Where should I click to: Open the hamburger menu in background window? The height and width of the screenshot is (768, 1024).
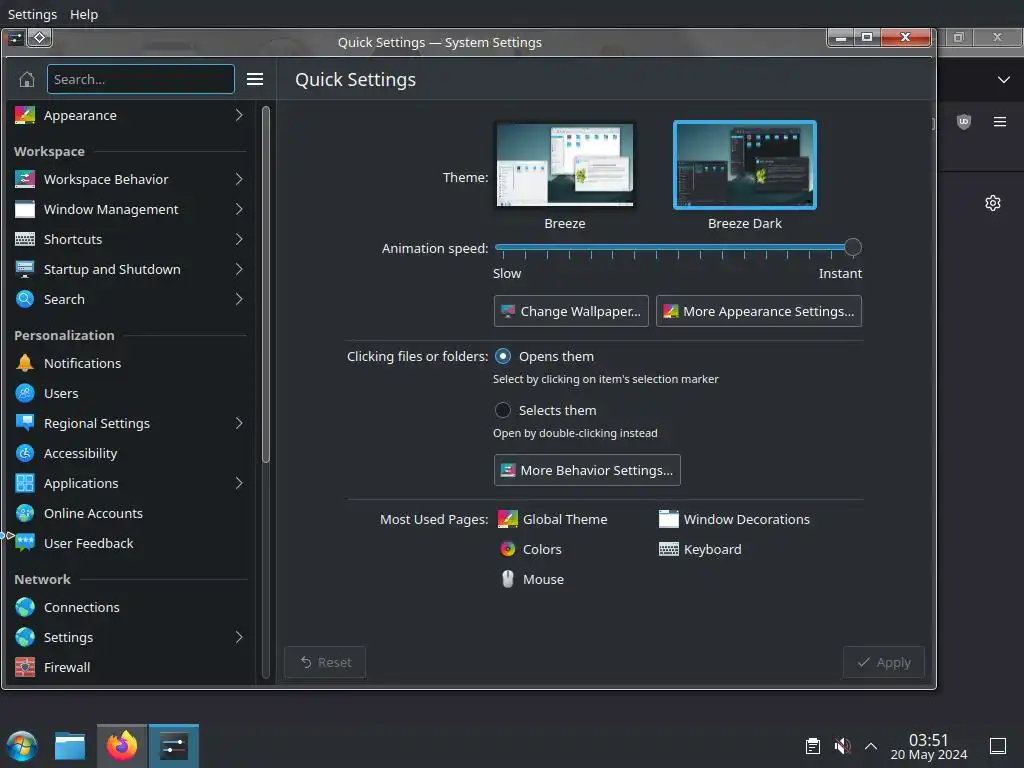click(x=1000, y=122)
